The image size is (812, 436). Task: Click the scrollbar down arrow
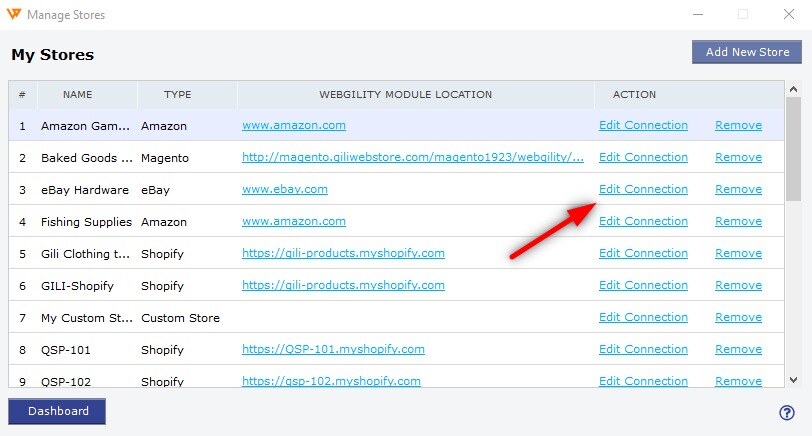point(793,380)
